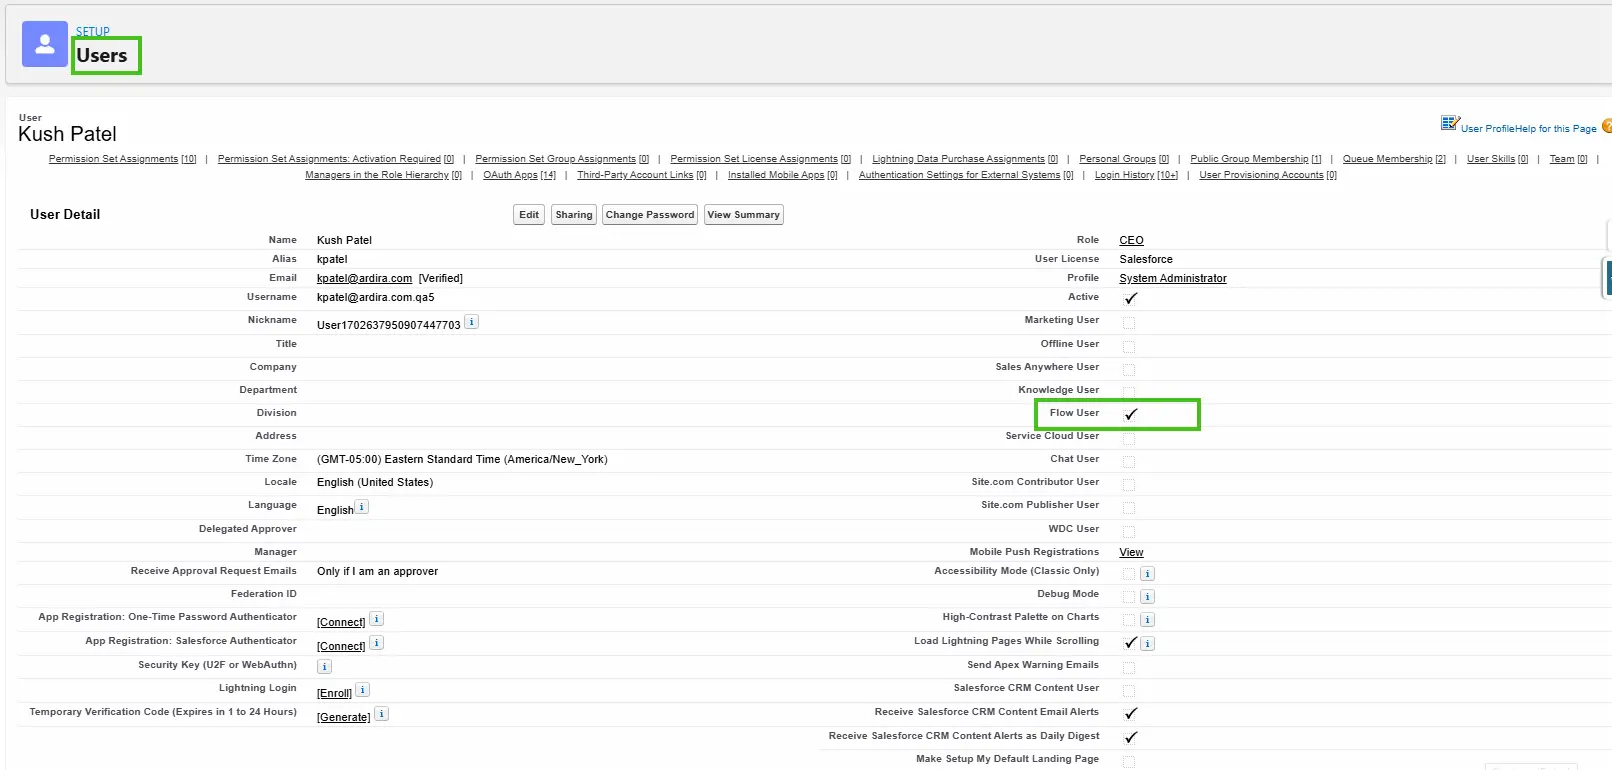Enable High-Contrast Palette on Charts checkbox
This screenshot has height=770, width=1612.
pyautogui.click(x=1129, y=620)
